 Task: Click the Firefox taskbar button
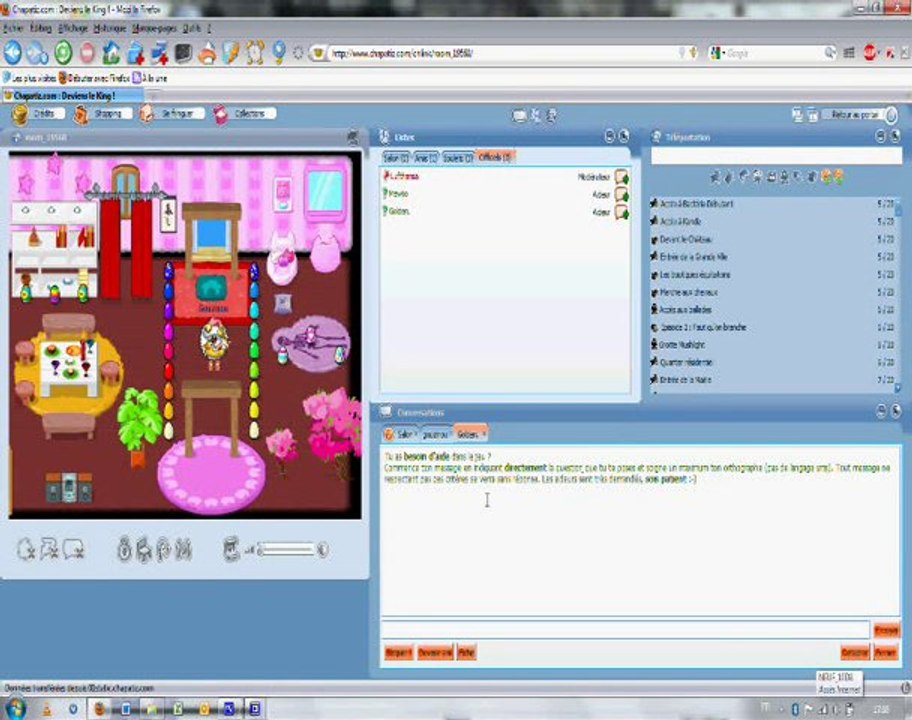point(100,709)
